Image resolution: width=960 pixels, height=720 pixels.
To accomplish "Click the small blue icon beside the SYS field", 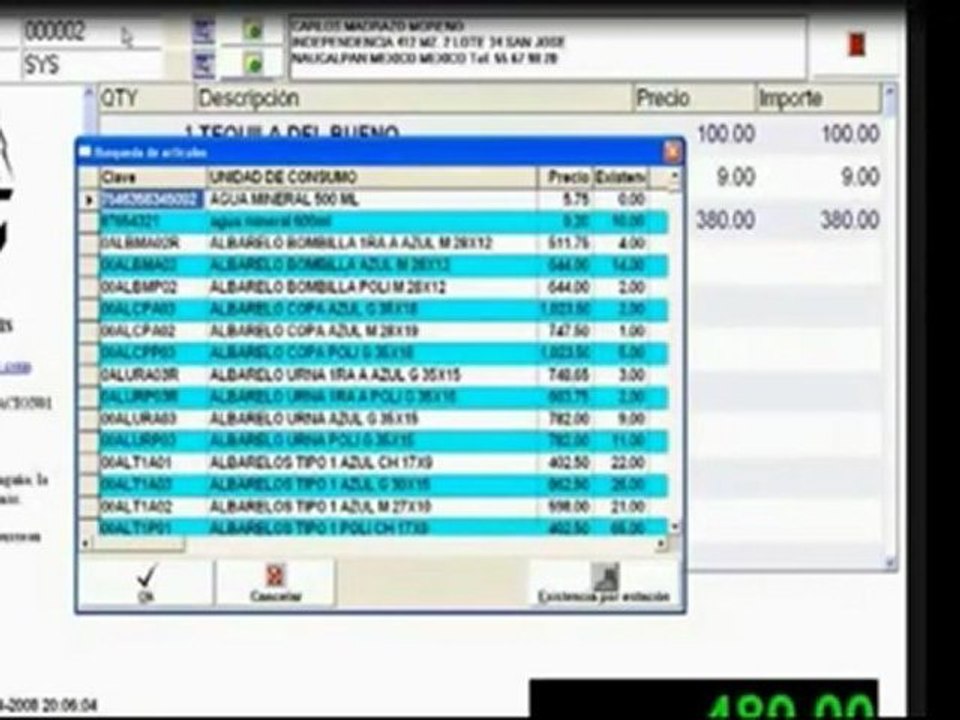I will pyautogui.click(x=204, y=64).
